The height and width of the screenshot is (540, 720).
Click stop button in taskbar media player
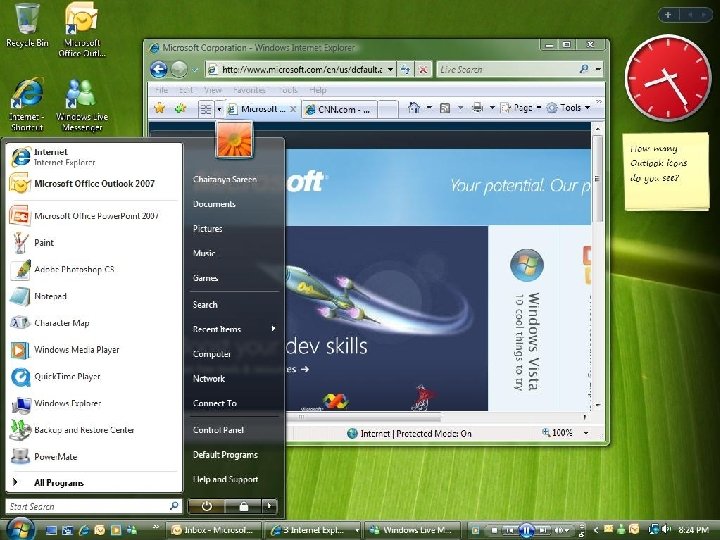[x=494, y=530]
